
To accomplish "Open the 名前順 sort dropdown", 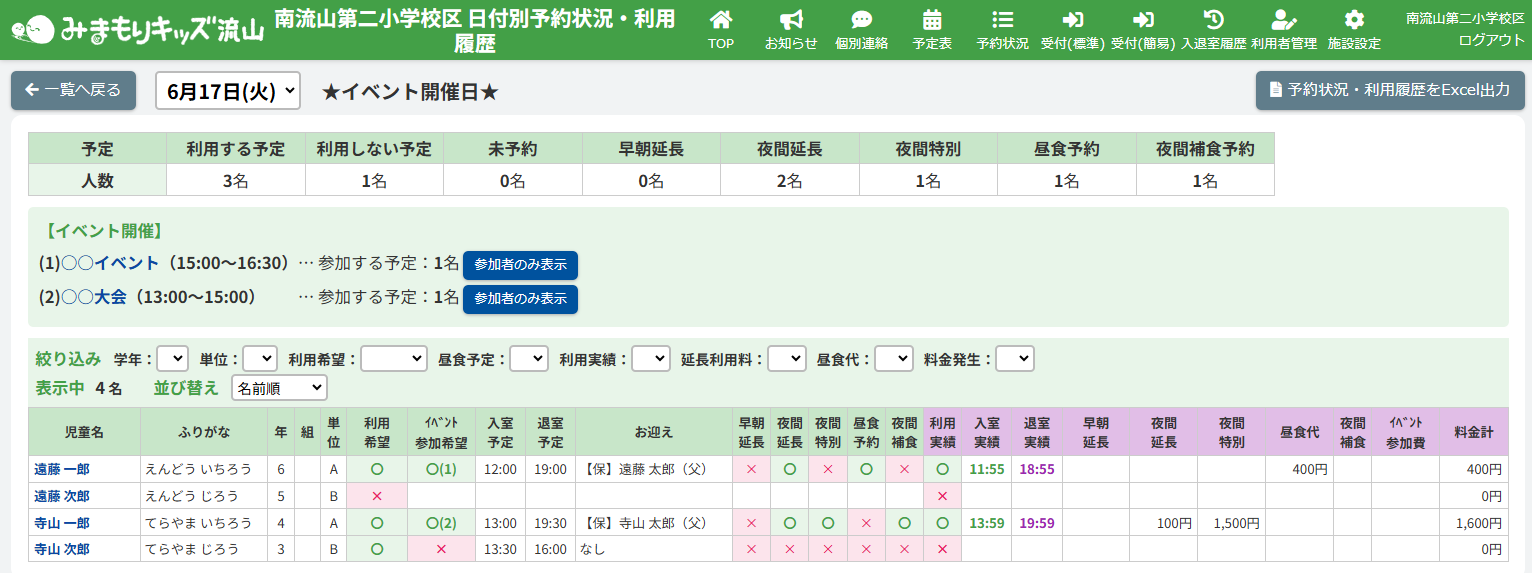I will (x=279, y=388).
